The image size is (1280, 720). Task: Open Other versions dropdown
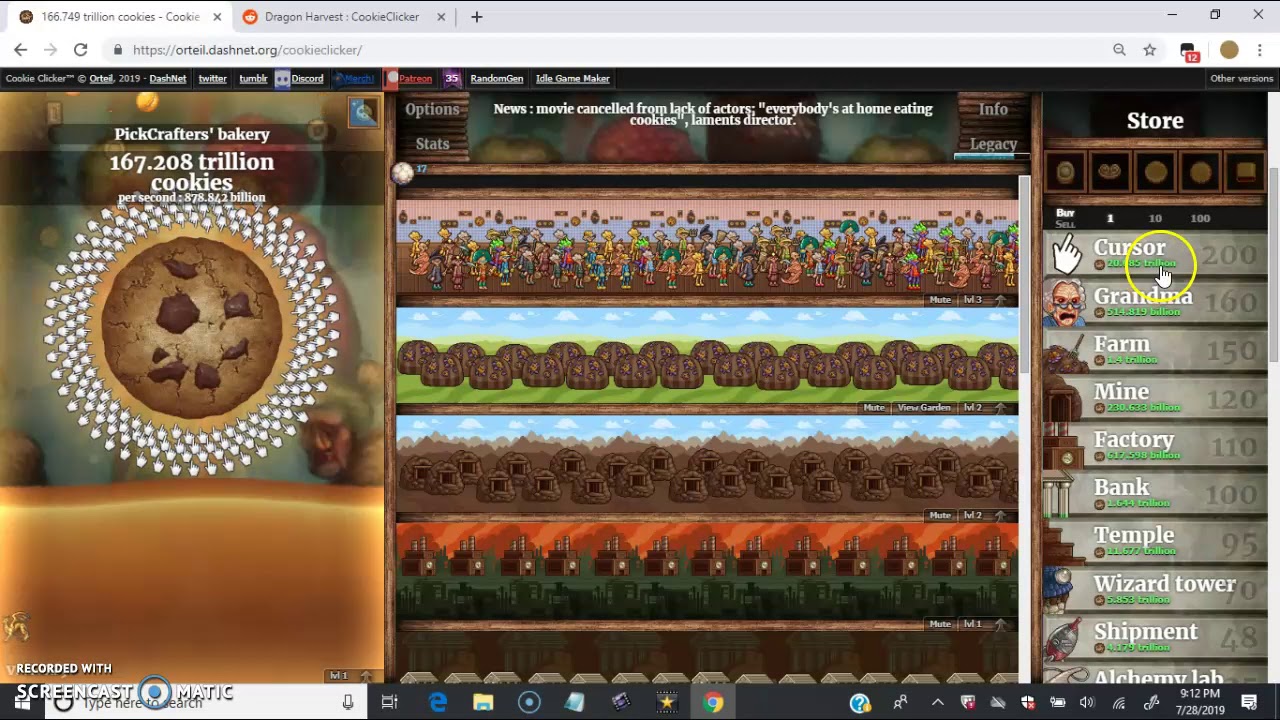[x=1241, y=78]
